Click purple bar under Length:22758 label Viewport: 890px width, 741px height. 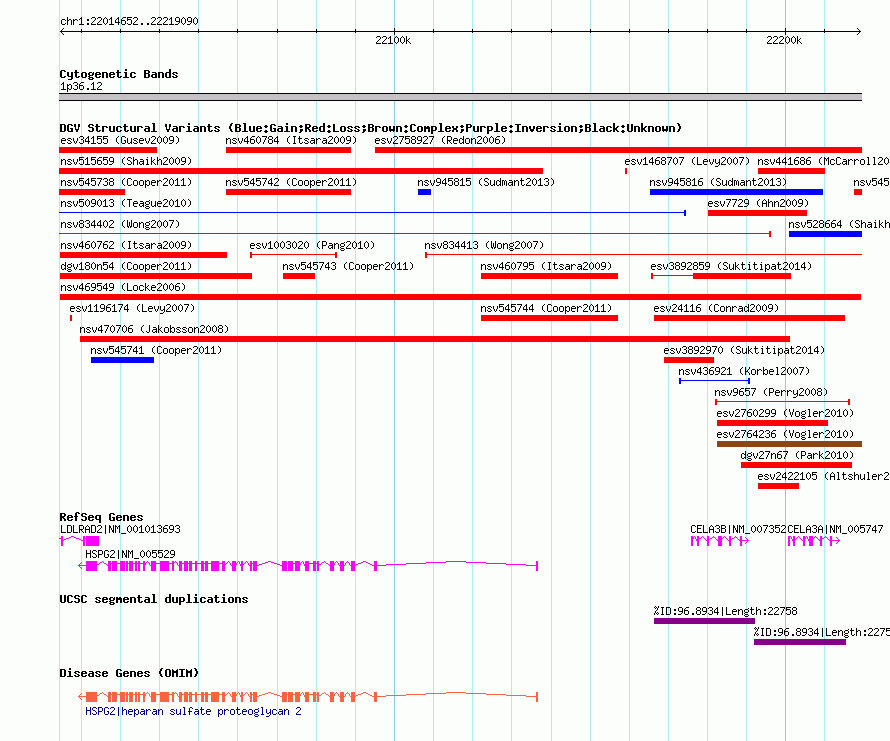pyautogui.click(x=704, y=621)
